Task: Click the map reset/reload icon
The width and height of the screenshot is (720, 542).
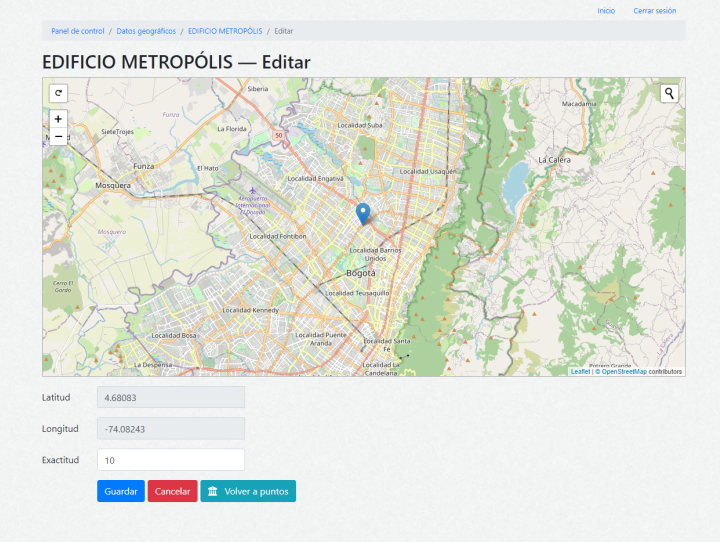Action: [58, 94]
